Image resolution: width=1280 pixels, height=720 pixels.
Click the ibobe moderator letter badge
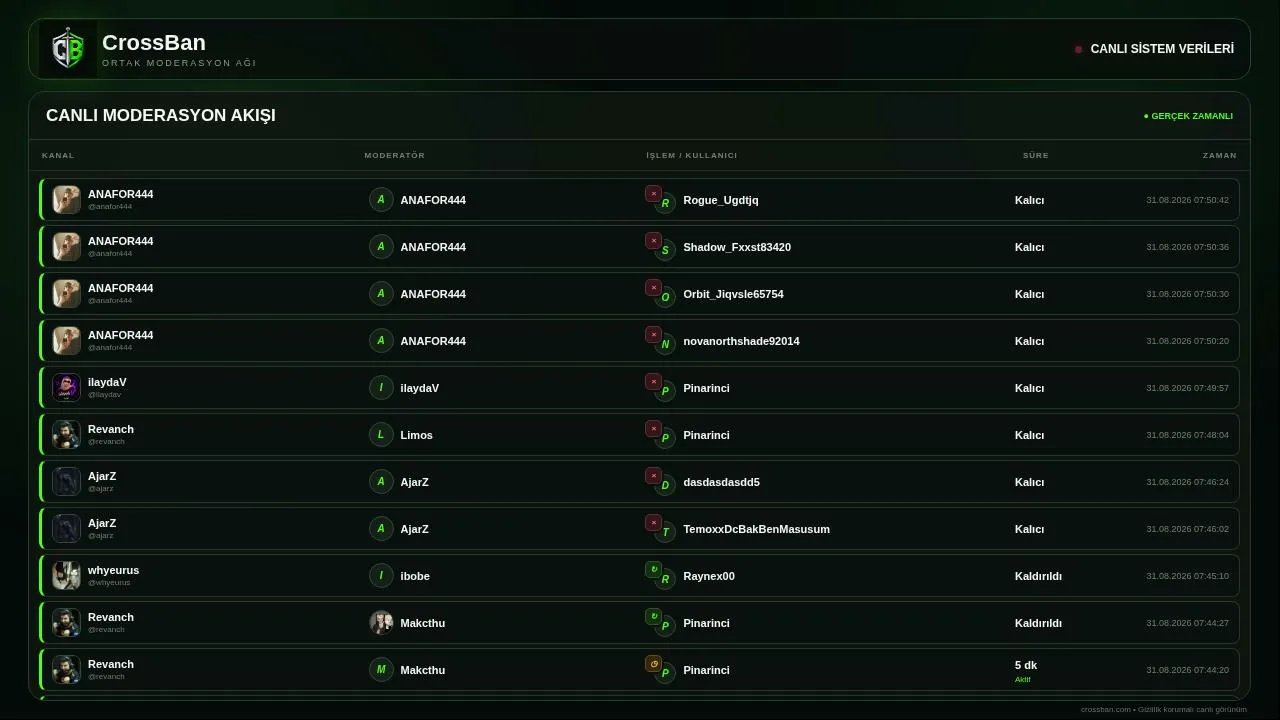[x=381, y=575]
